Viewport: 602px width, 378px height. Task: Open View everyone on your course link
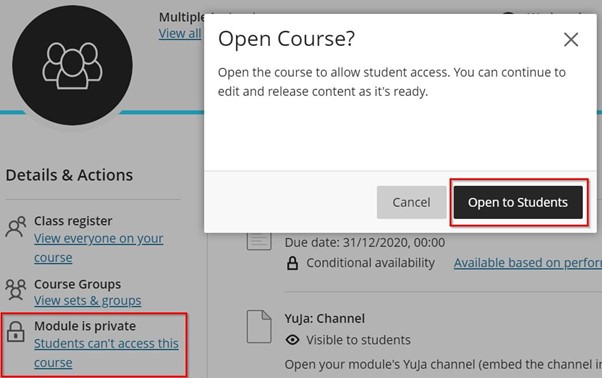[98, 248]
